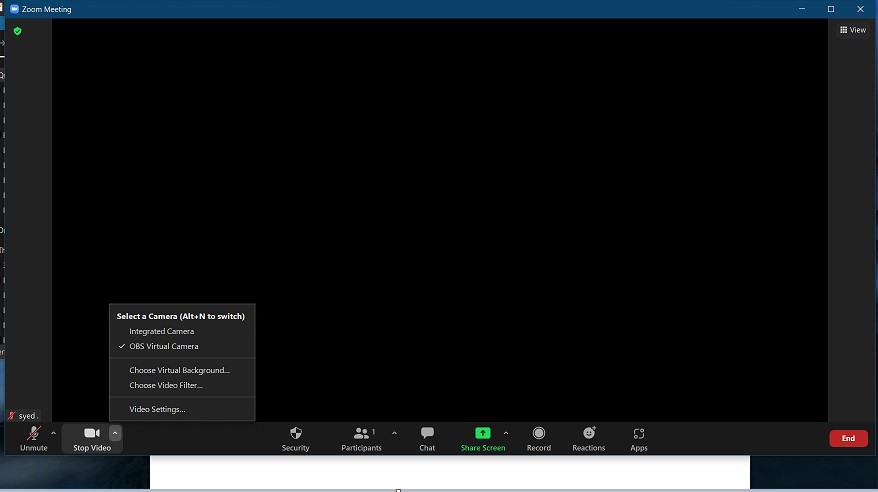The width and height of the screenshot is (878, 492).
Task: Open Zoom Apps
Action: [639, 438]
